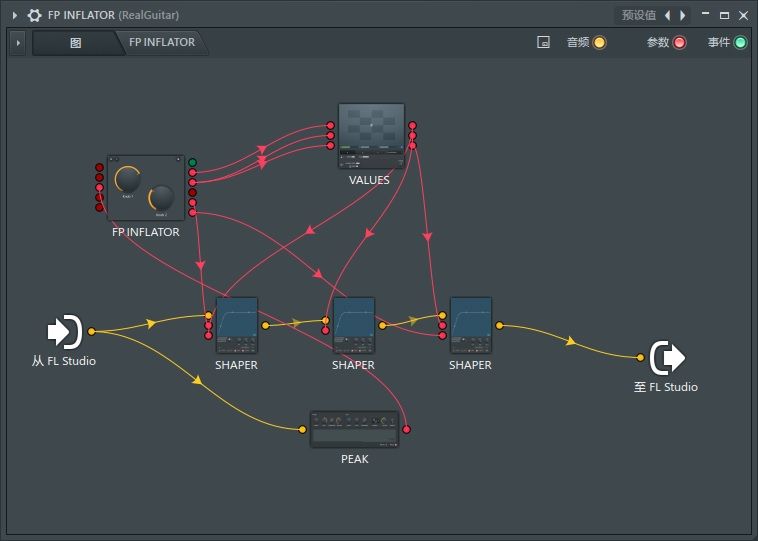Viewport: 758px width, 541px height.
Task: Select the next preset arrow
Action: 683,15
